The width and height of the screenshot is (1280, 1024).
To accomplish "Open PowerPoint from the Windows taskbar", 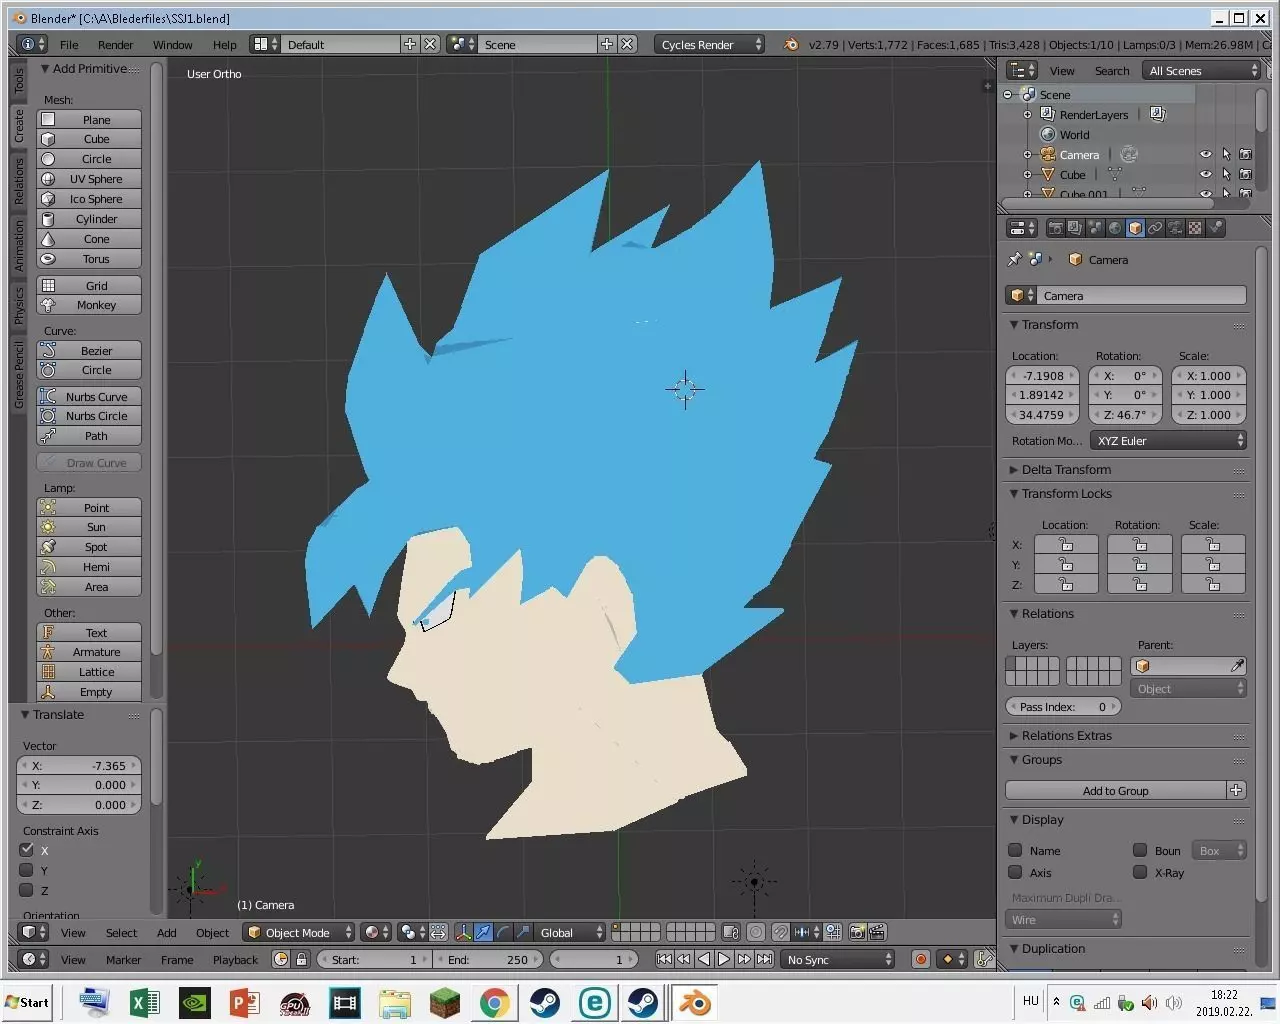I will click(x=245, y=1002).
